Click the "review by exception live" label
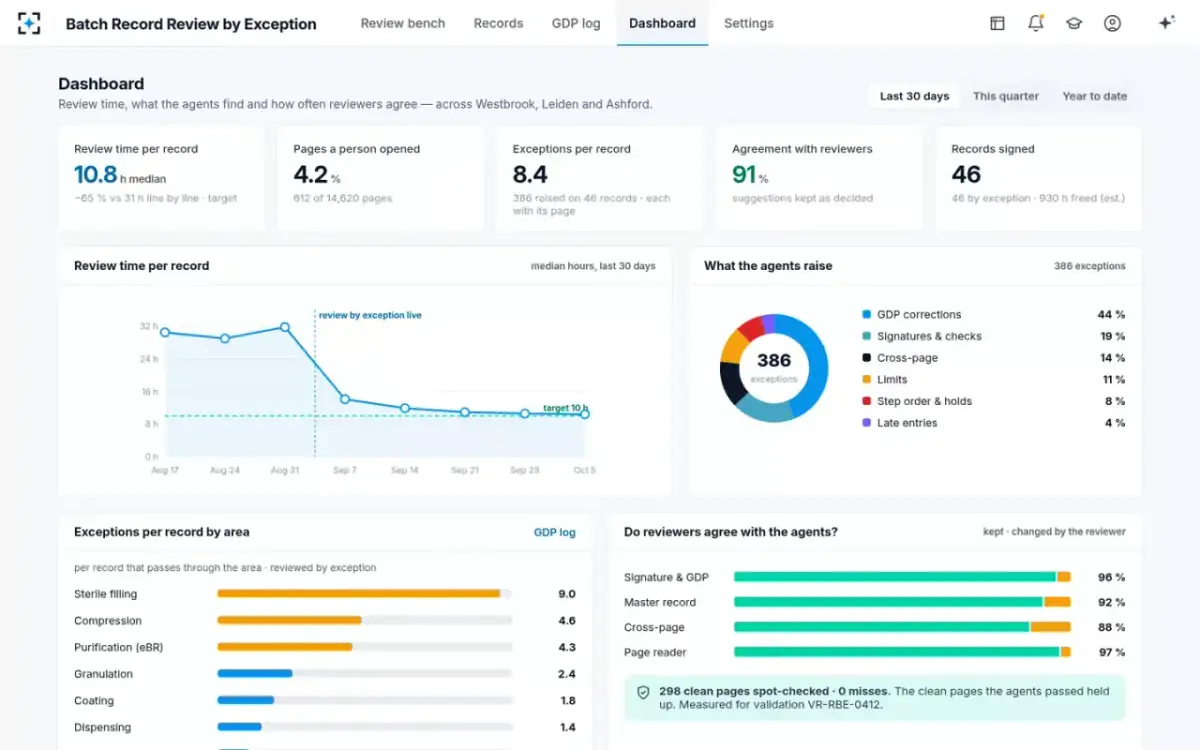 click(x=370, y=315)
